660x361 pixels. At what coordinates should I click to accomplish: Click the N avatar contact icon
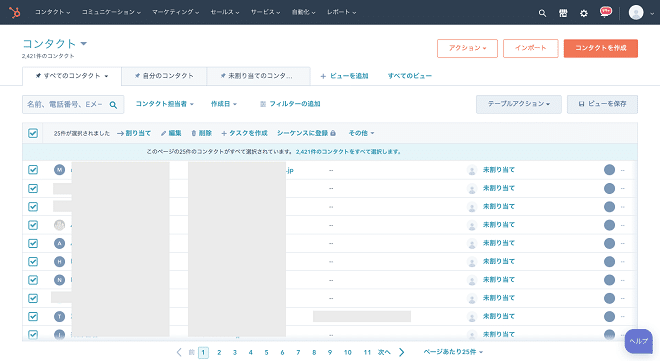59,280
